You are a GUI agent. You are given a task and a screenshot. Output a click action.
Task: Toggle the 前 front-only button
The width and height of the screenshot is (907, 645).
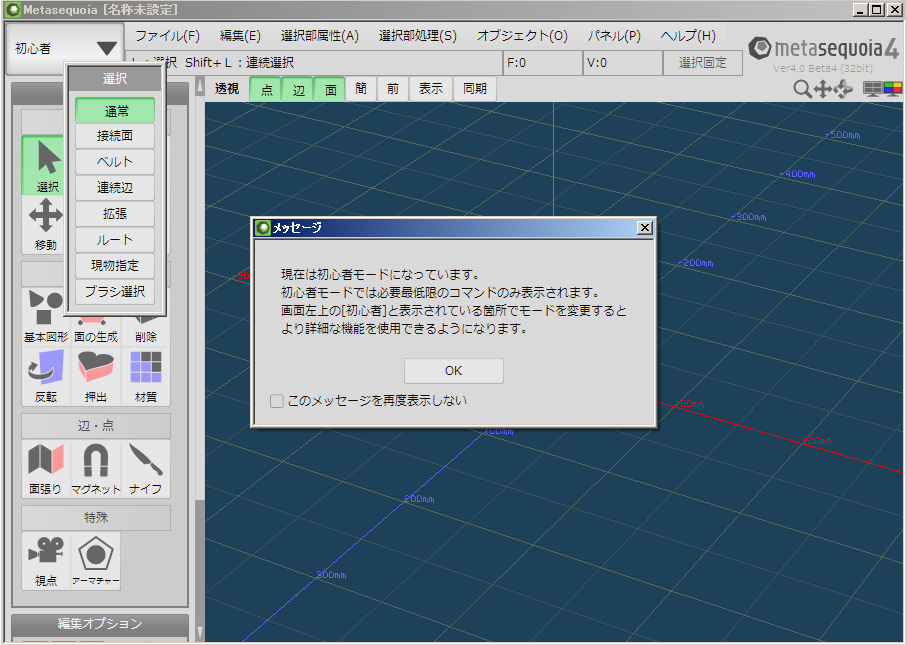tap(393, 89)
